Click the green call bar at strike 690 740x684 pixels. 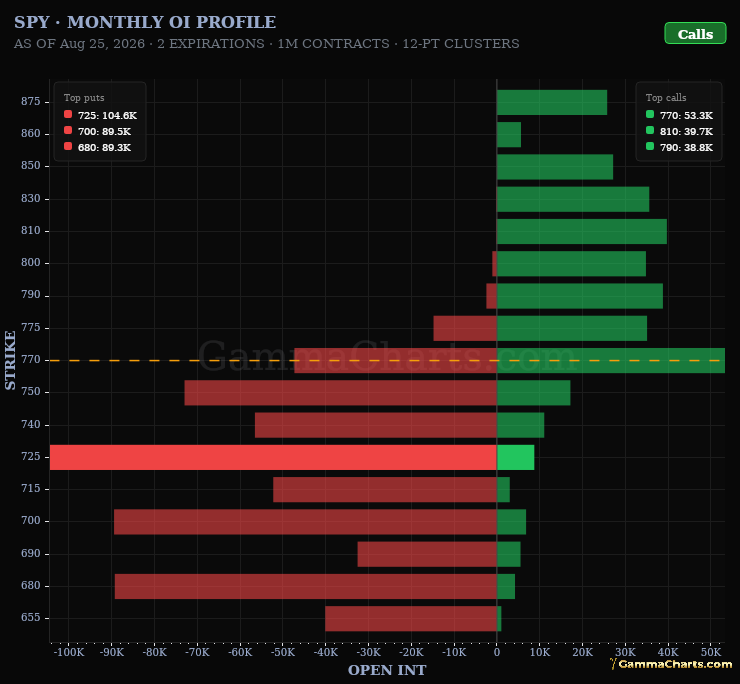pyautogui.click(x=509, y=554)
